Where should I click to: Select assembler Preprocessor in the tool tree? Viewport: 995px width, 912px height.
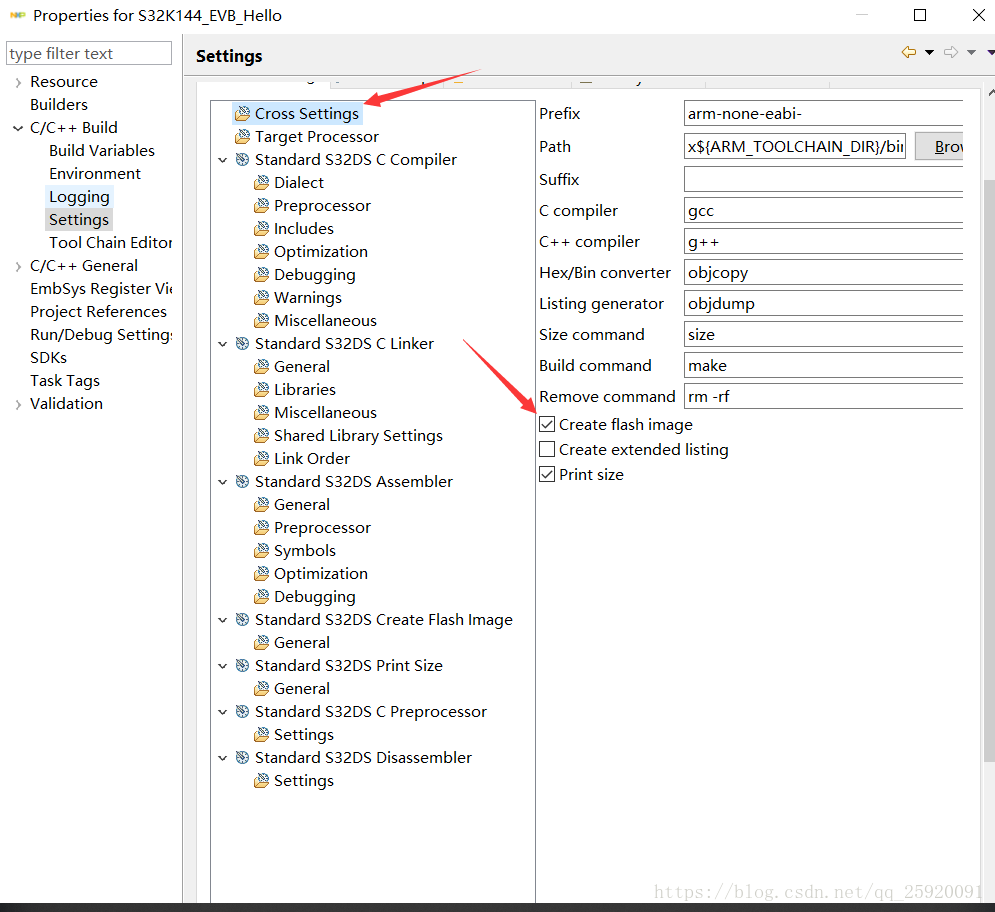tap(322, 527)
